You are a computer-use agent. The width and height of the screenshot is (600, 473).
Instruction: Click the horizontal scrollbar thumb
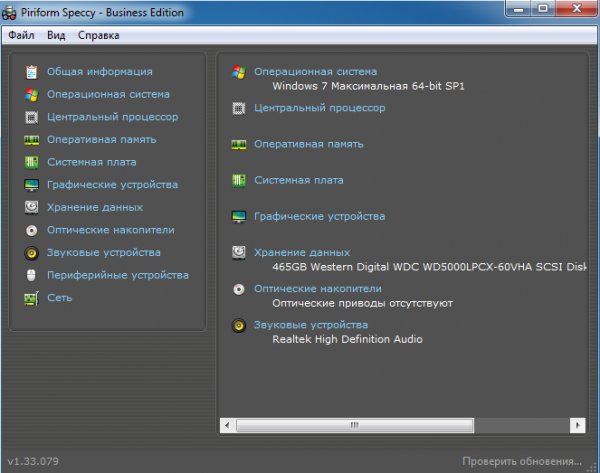click(x=355, y=425)
